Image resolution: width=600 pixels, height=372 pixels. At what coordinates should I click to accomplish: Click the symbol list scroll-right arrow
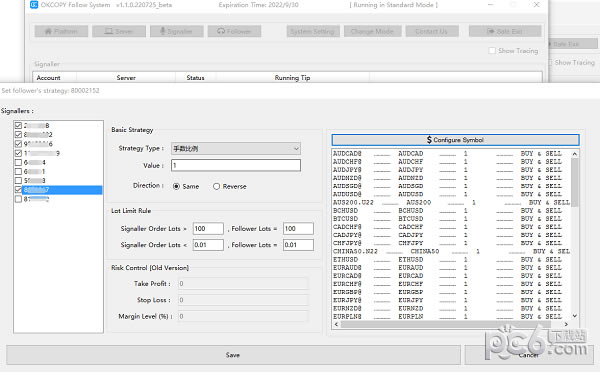click(566, 324)
